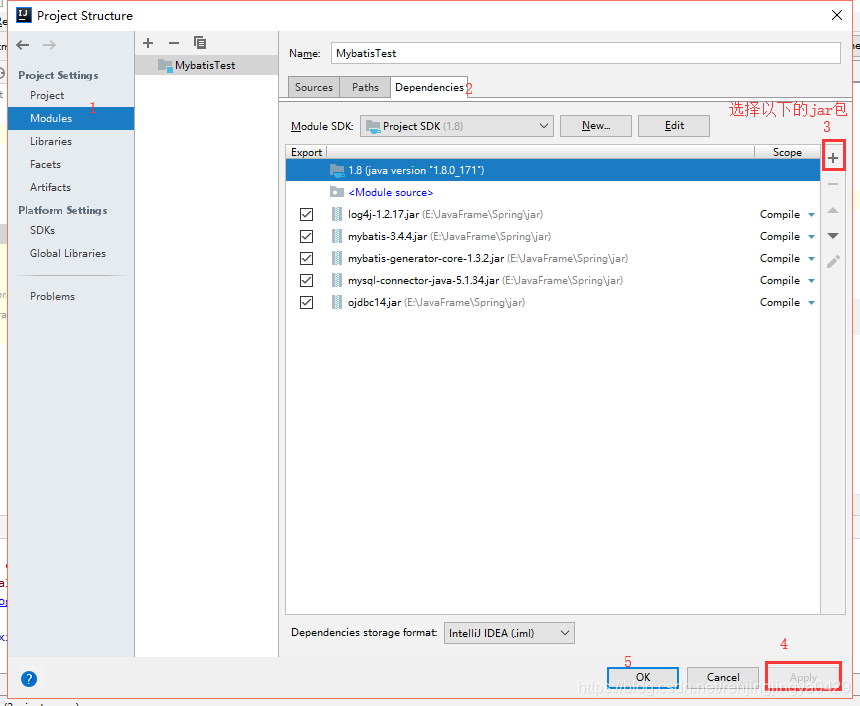Screen dimensions: 860x706
Task: Click the Edit SDK button
Action: click(x=674, y=126)
